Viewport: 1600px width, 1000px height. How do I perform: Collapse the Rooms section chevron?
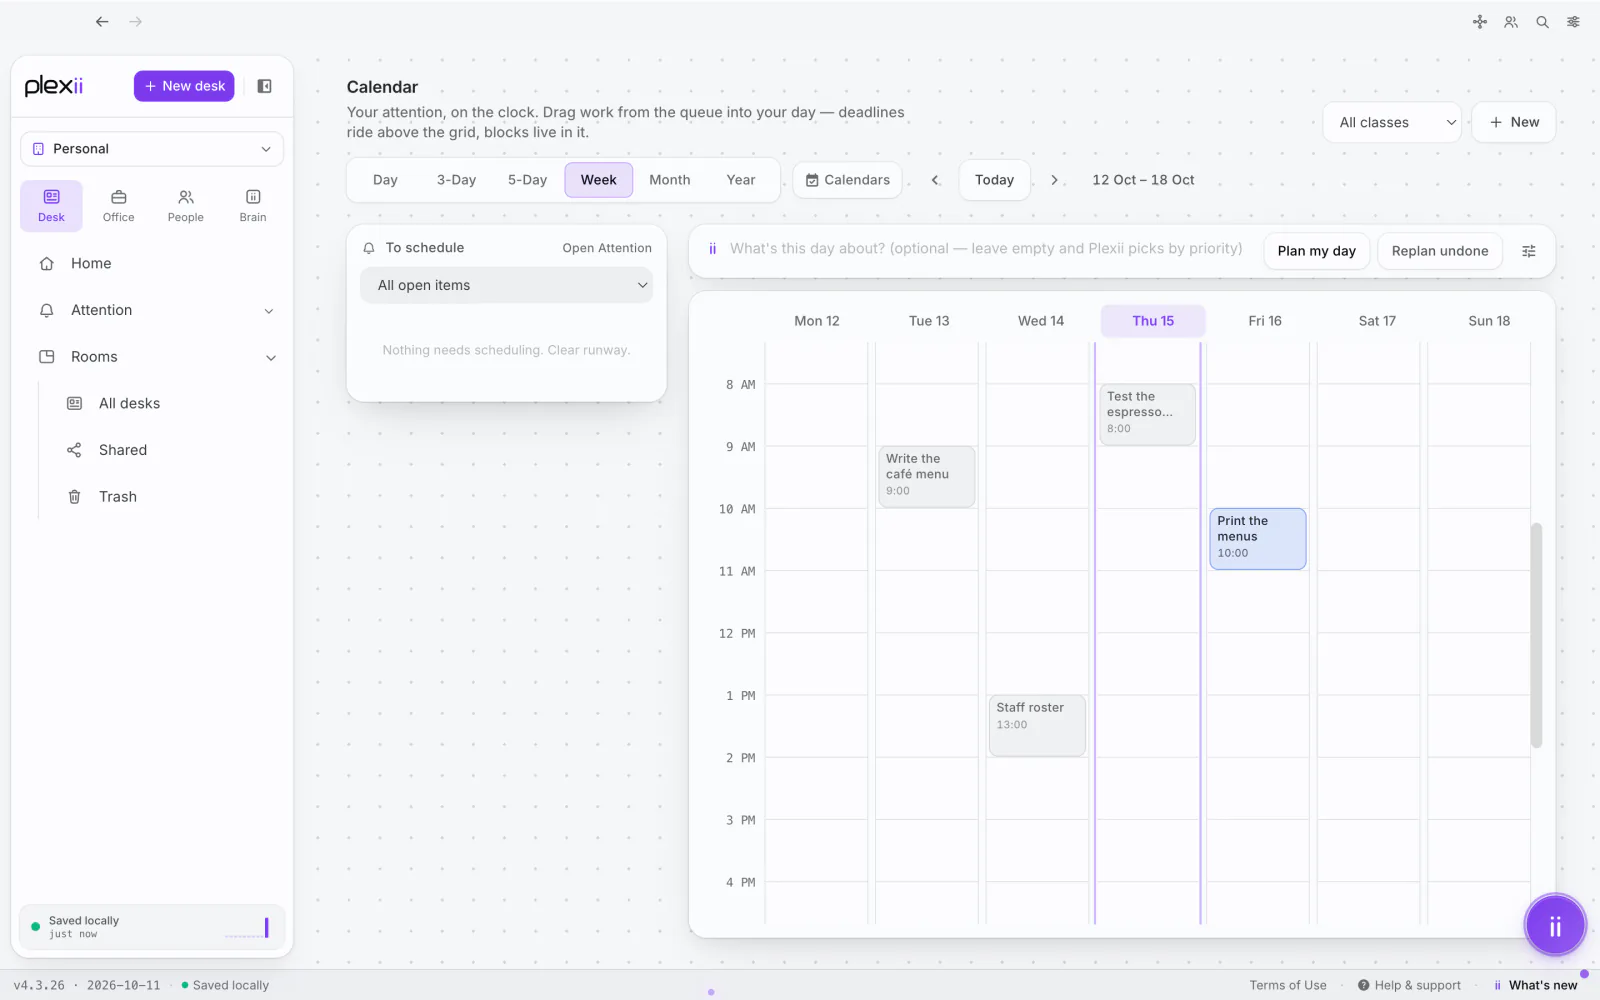pyautogui.click(x=270, y=358)
